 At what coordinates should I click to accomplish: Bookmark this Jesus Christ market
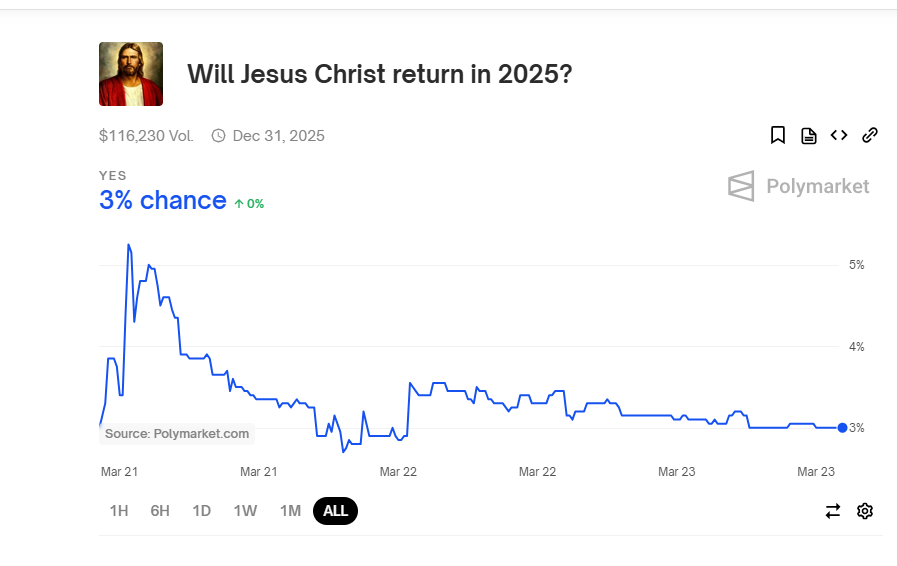point(777,136)
